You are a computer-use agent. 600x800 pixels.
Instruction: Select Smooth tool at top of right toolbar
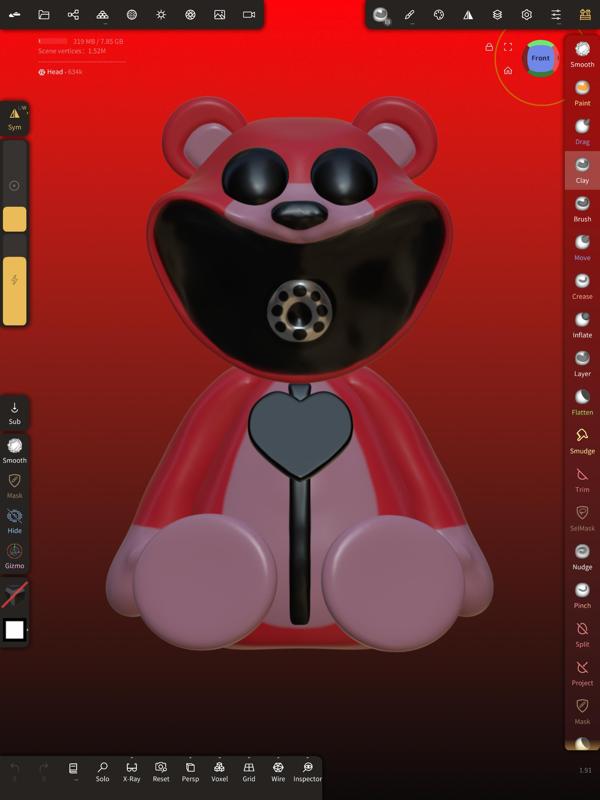582,54
